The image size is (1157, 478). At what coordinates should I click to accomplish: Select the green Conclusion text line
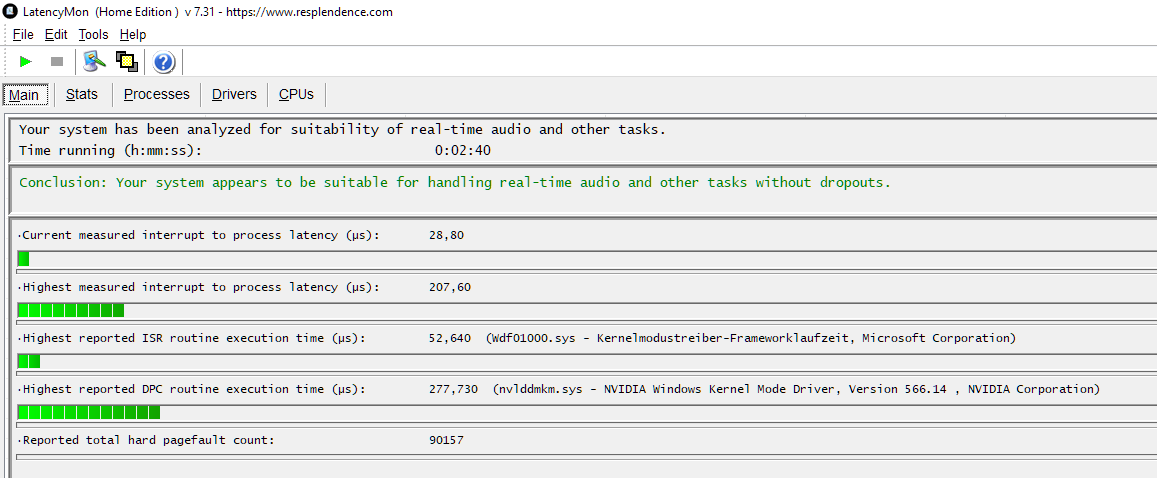click(455, 182)
